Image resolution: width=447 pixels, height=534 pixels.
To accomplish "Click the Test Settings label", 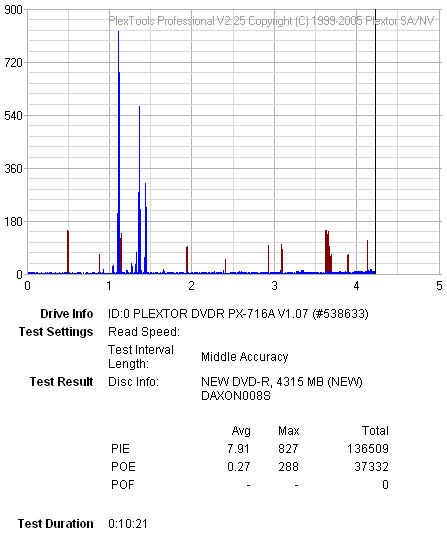I will point(56,332).
